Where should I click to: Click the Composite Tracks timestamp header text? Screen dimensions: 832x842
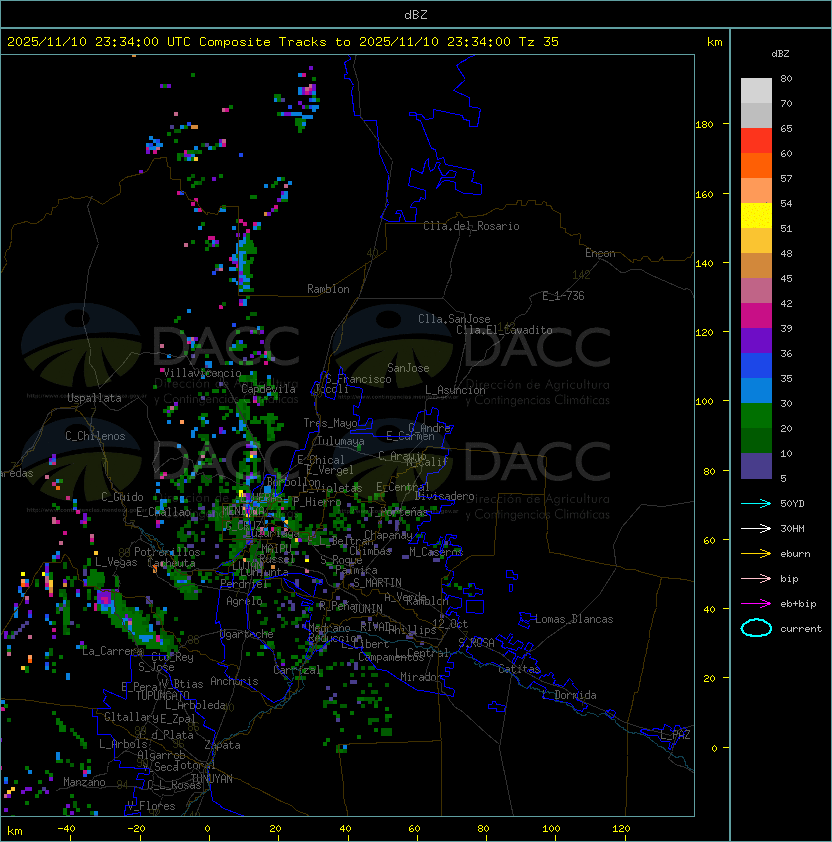[x=283, y=42]
